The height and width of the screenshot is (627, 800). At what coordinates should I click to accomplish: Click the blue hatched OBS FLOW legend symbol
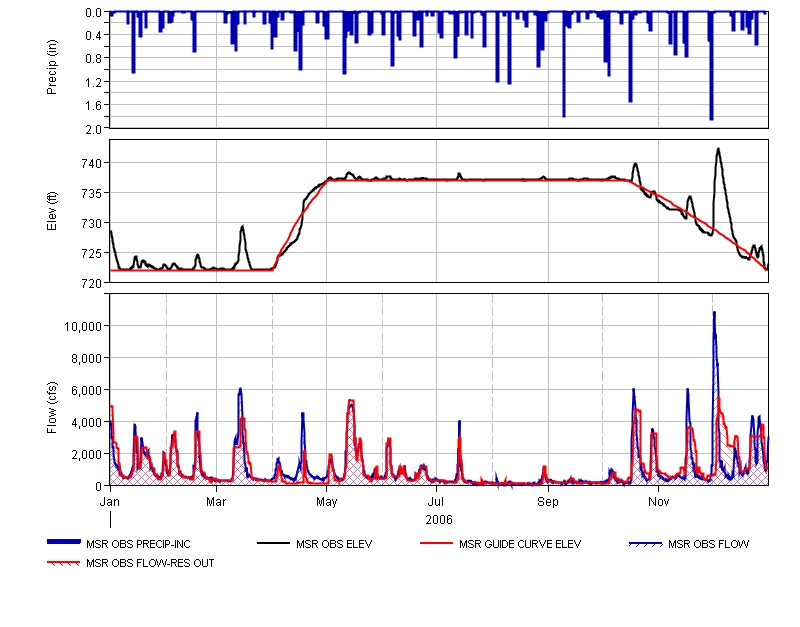pyautogui.click(x=645, y=544)
